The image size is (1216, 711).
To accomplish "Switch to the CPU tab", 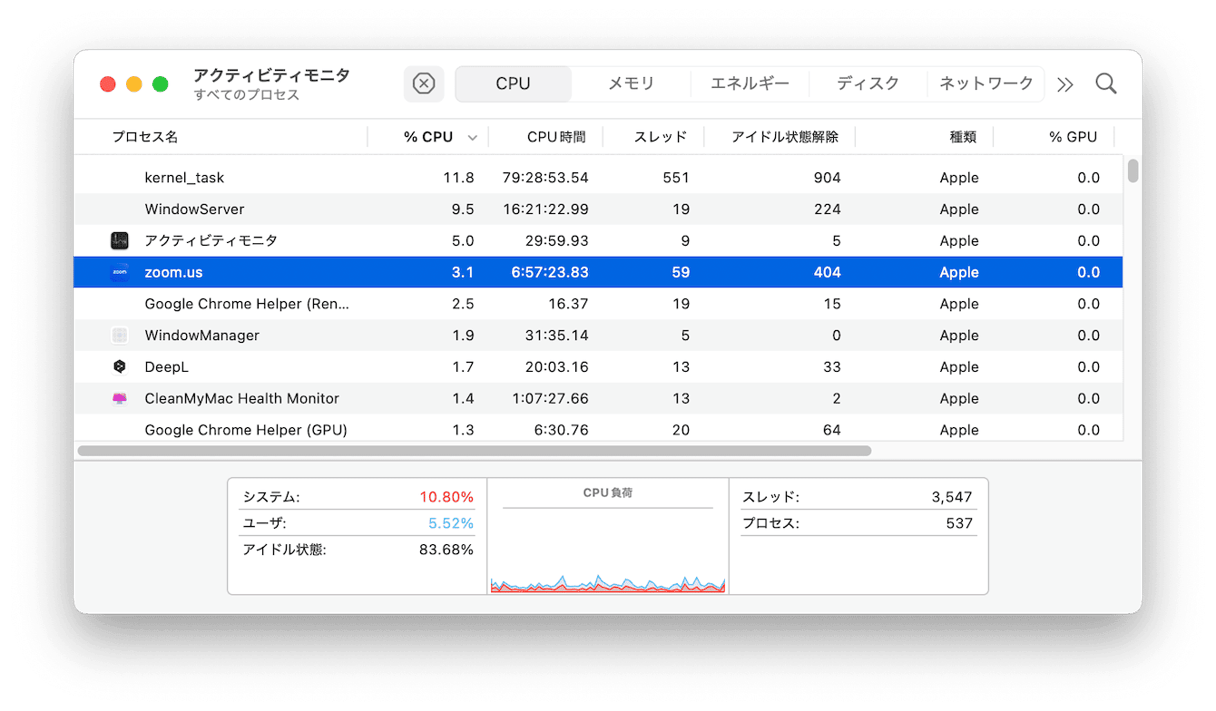I will click(x=513, y=84).
